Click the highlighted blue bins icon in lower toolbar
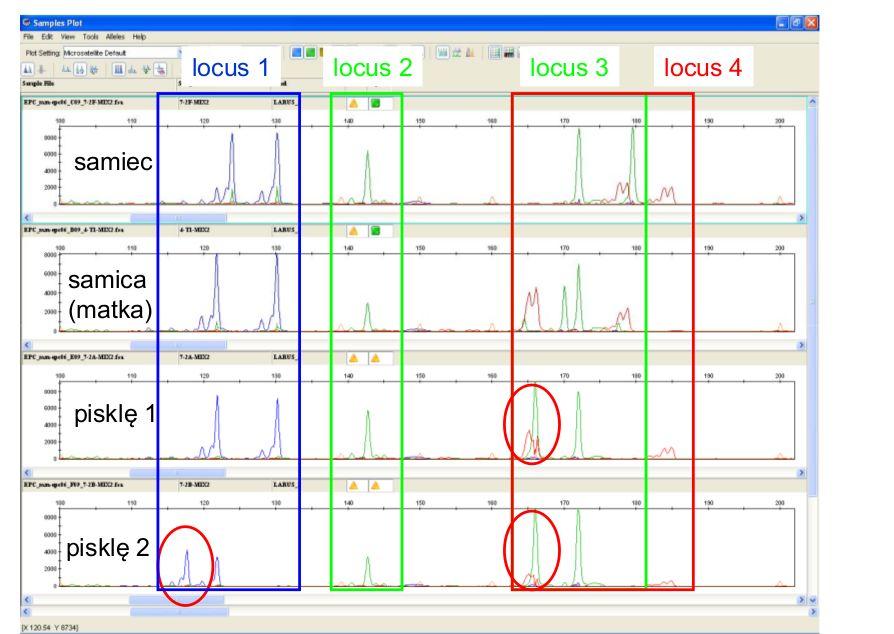 click(x=119, y=70)
